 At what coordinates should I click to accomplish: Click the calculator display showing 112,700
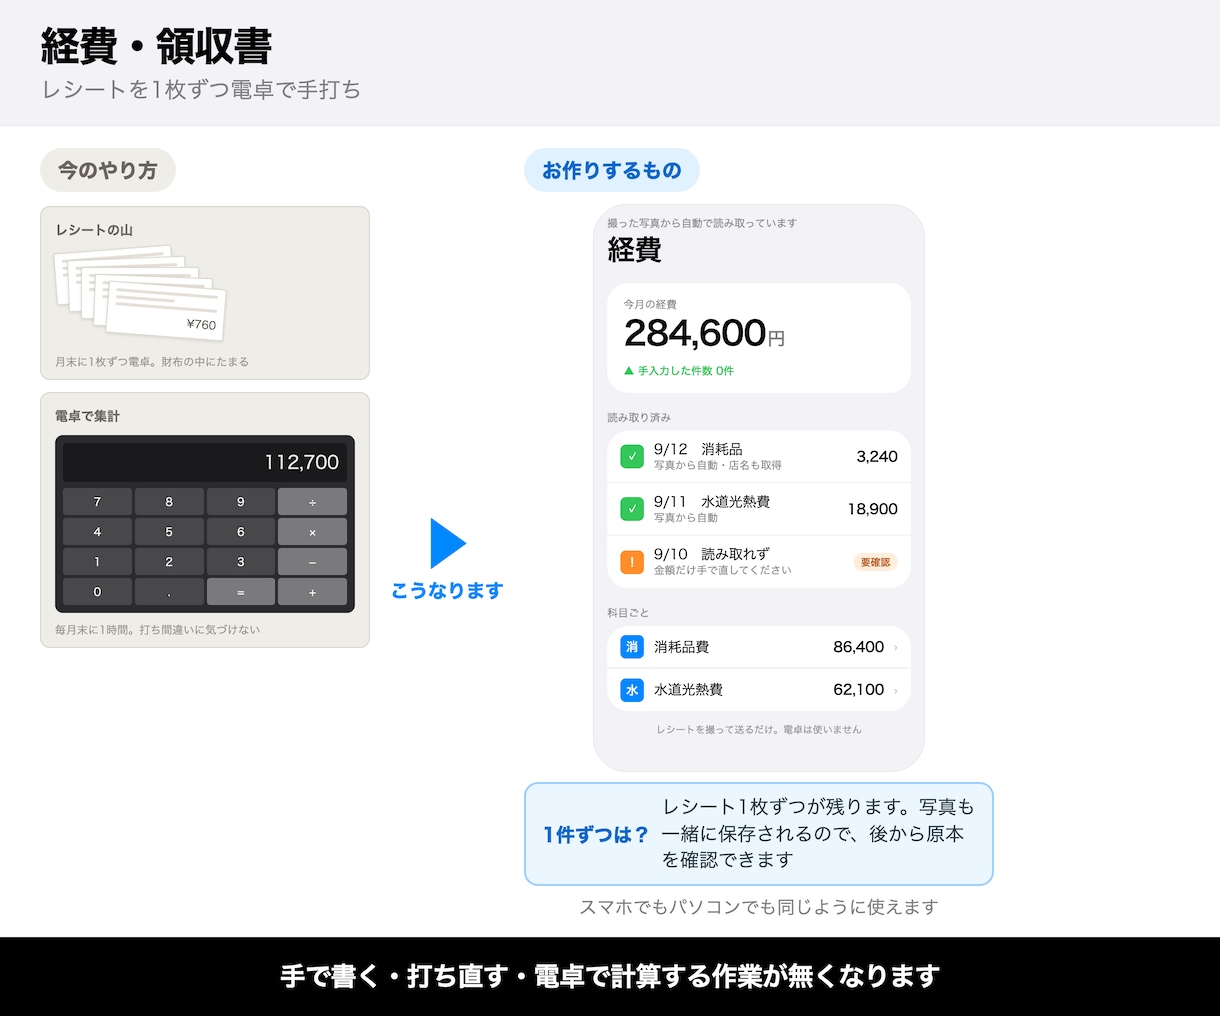pyautogui.click(x=205, y=462)
